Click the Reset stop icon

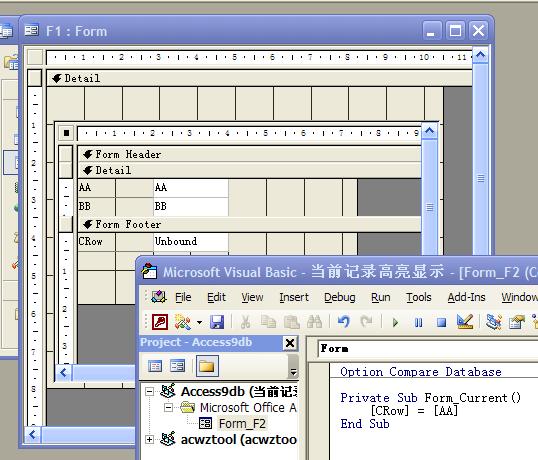(x=441, y=322)
